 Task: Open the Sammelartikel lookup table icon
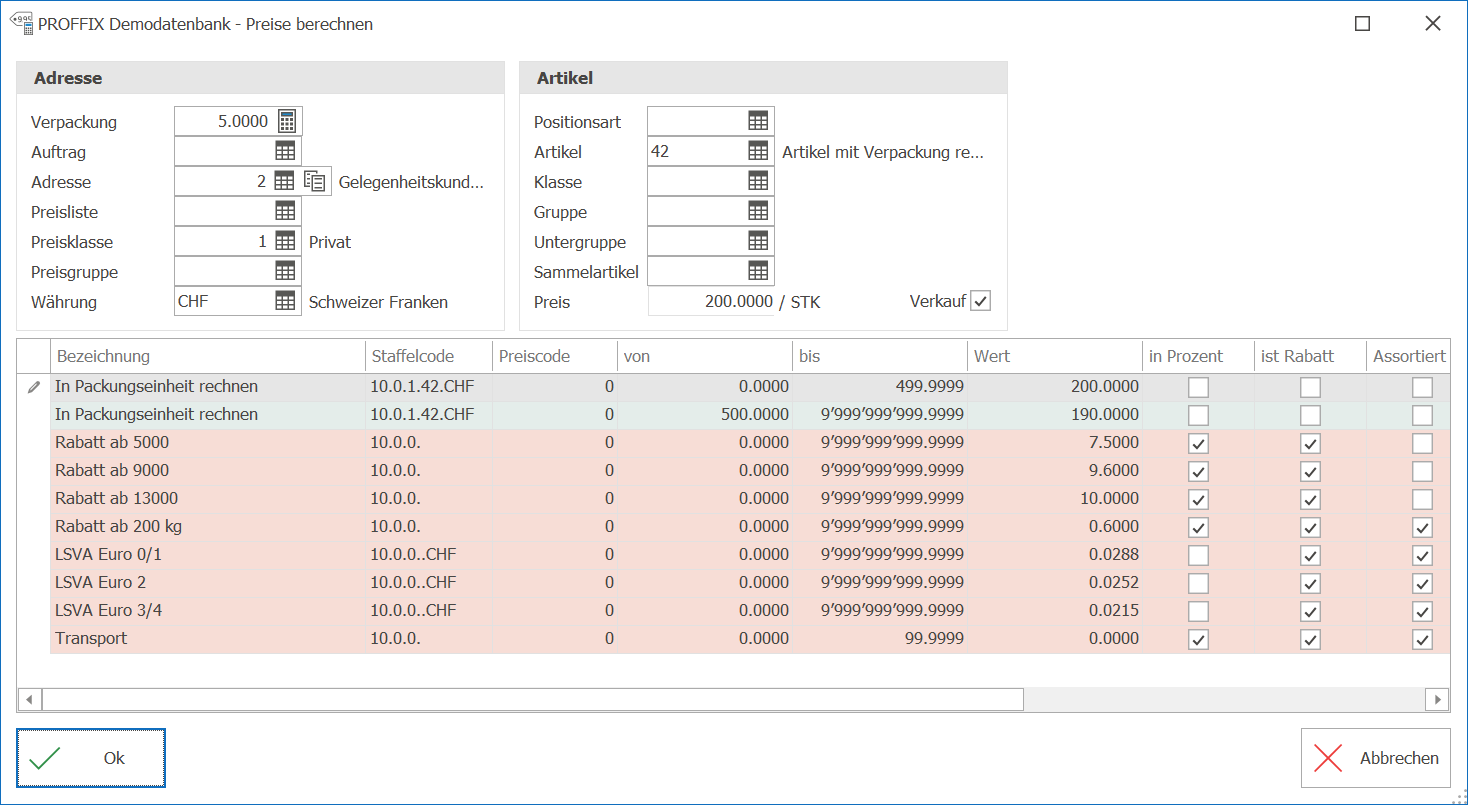759,272
